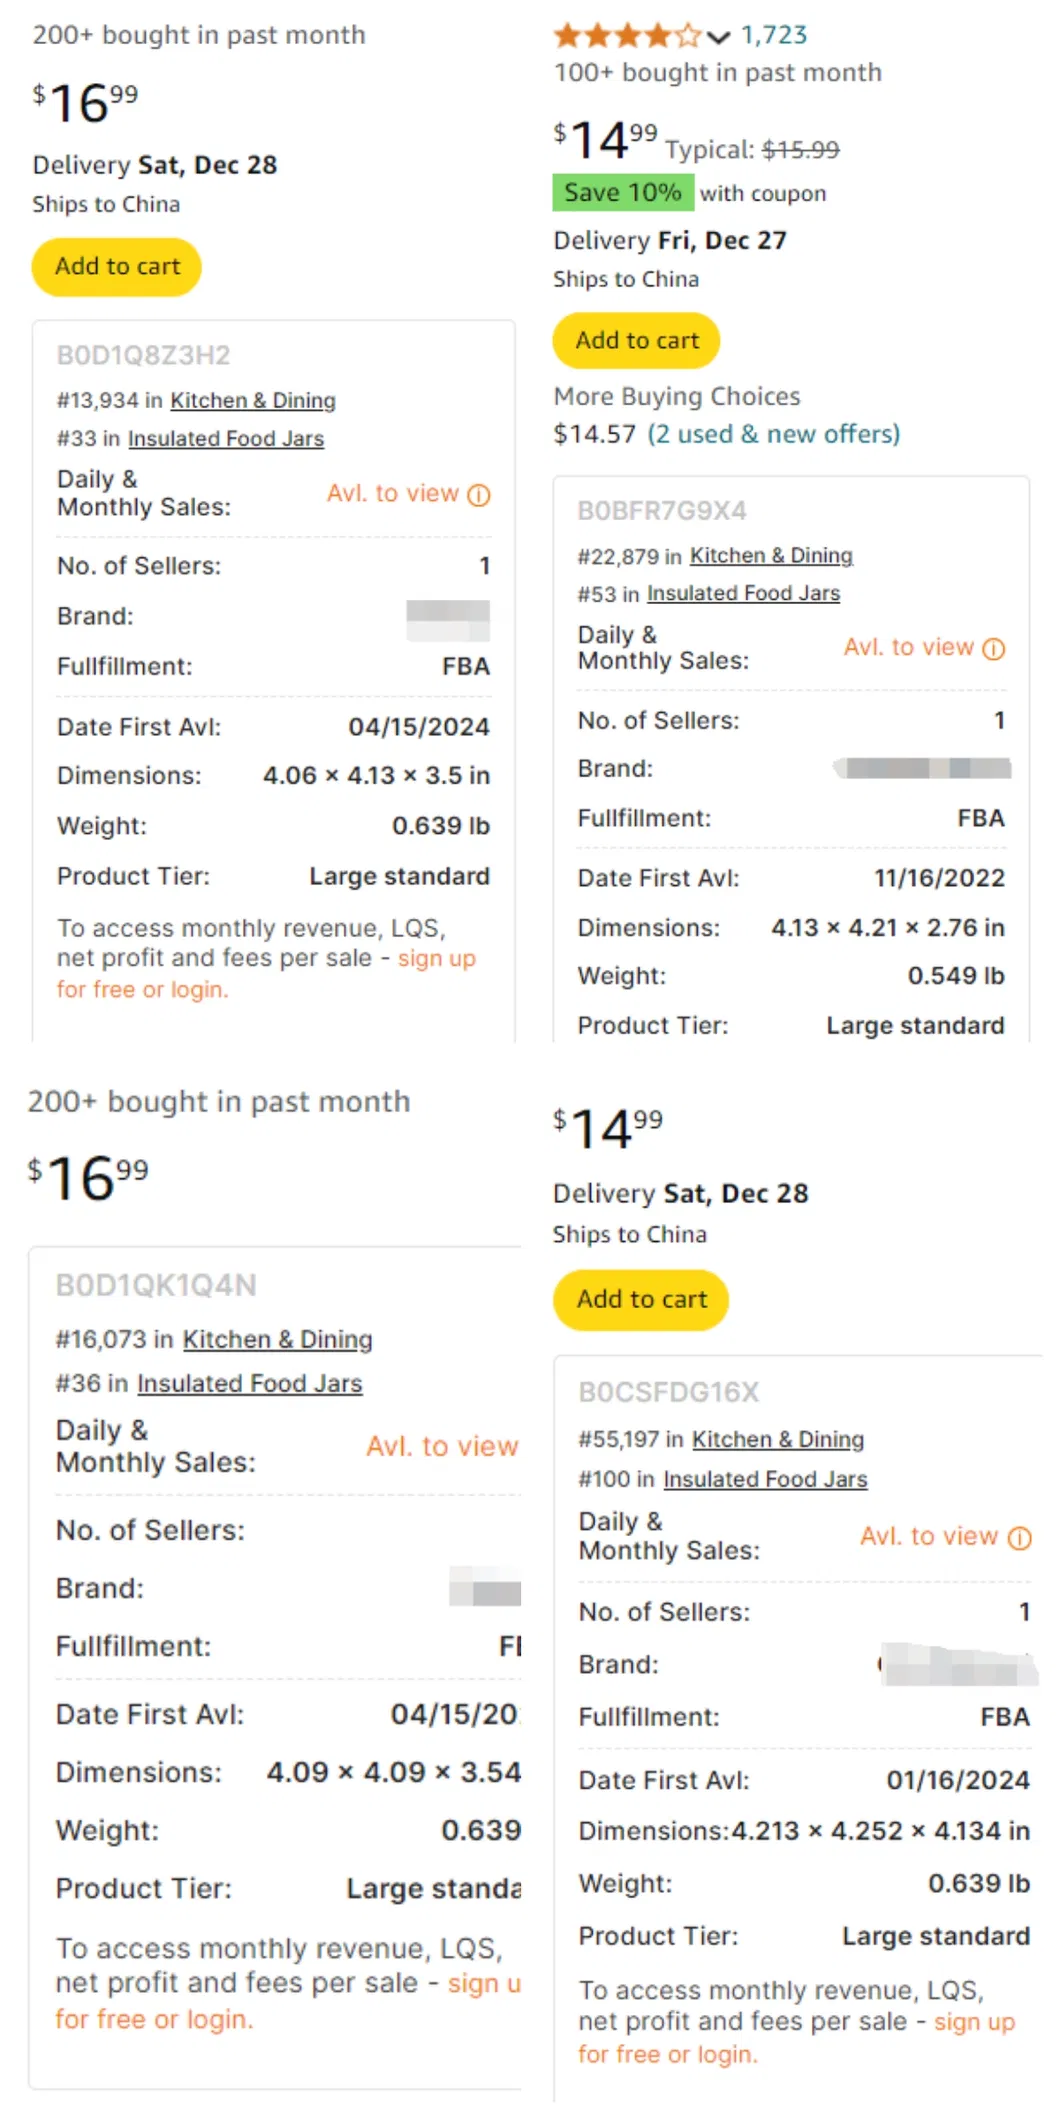Click the Save 10% coupon badge
Screen dimensions: 1060x2120
624,192
